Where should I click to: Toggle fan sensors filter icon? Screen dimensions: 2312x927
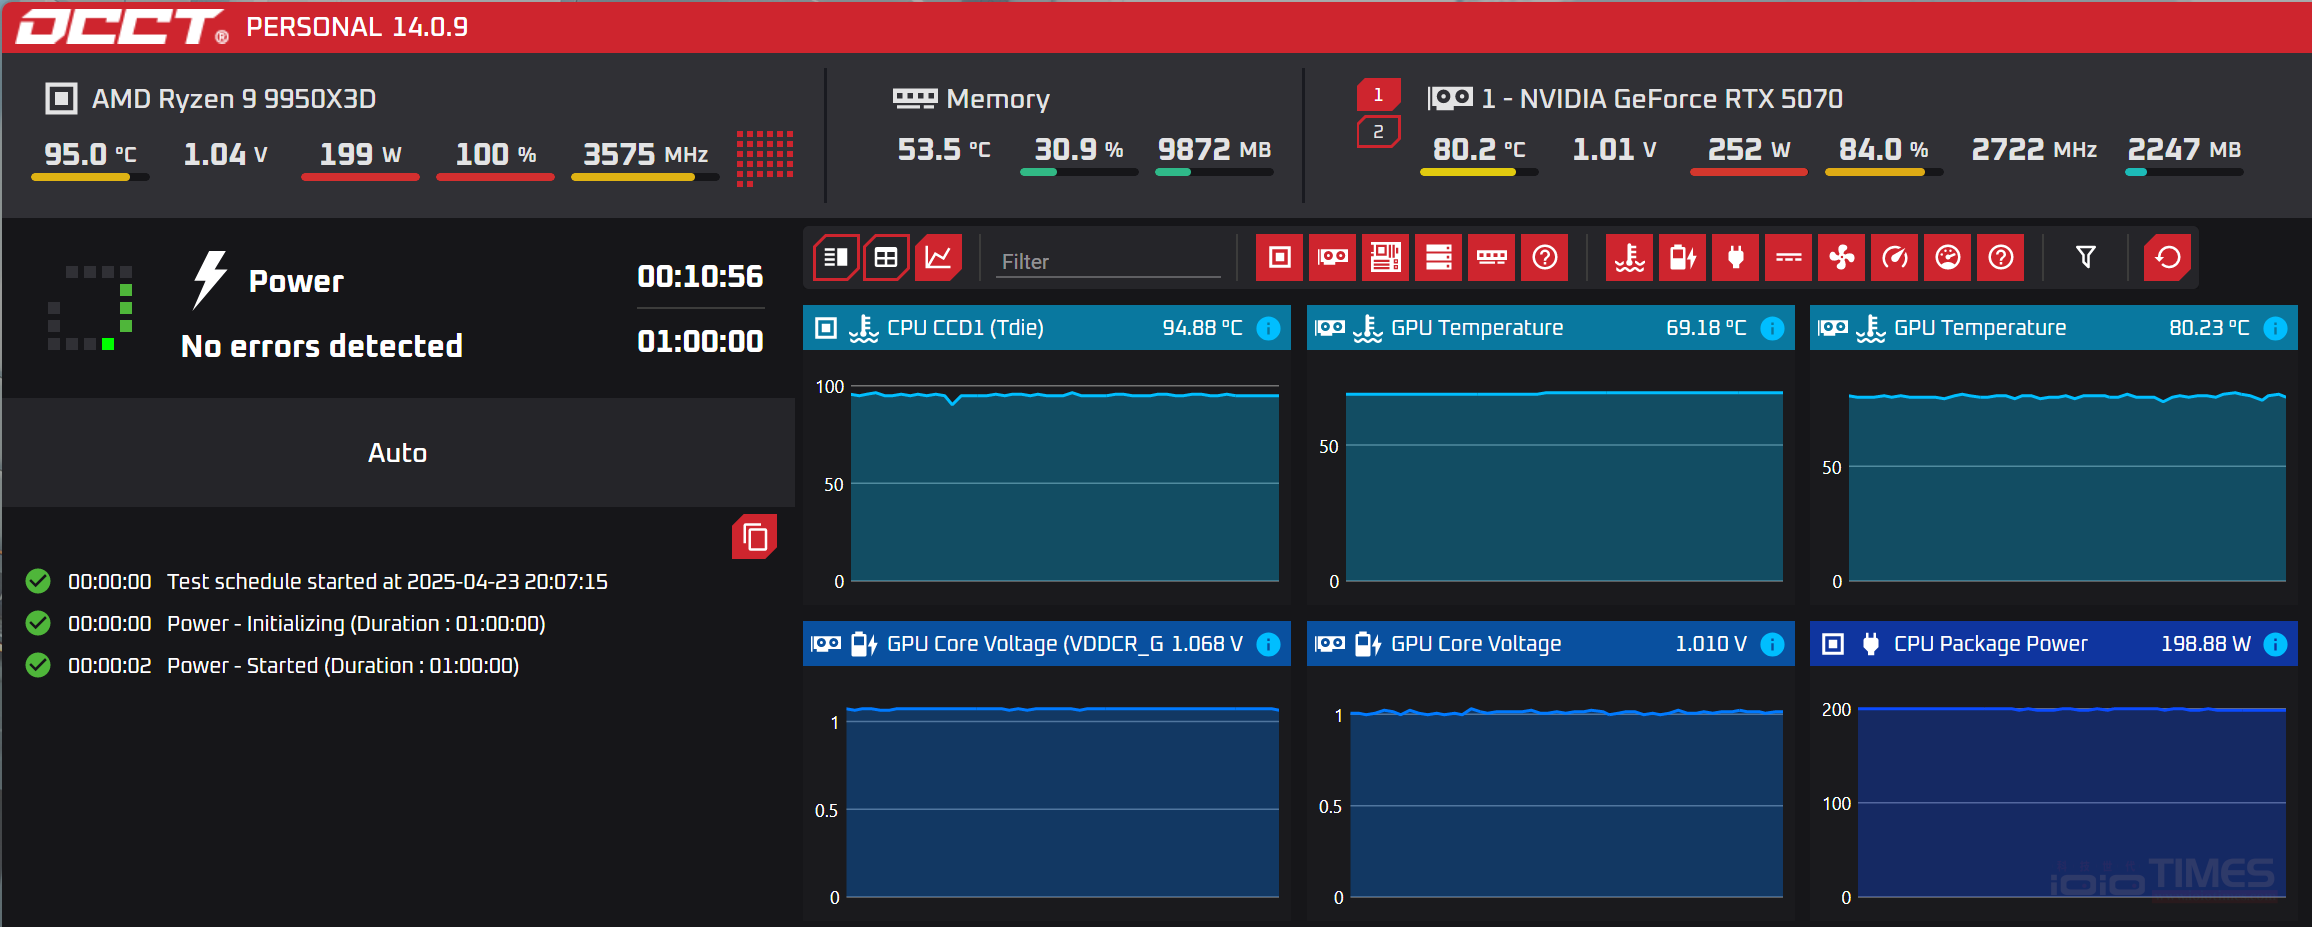click(1842, 258)
